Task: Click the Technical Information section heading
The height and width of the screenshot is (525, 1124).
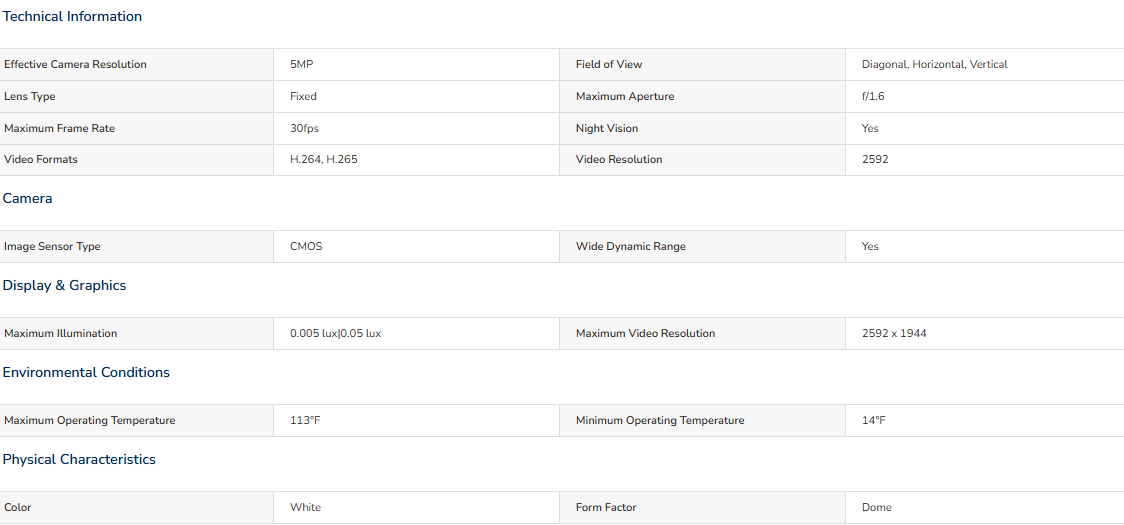Action: [72, 16]
